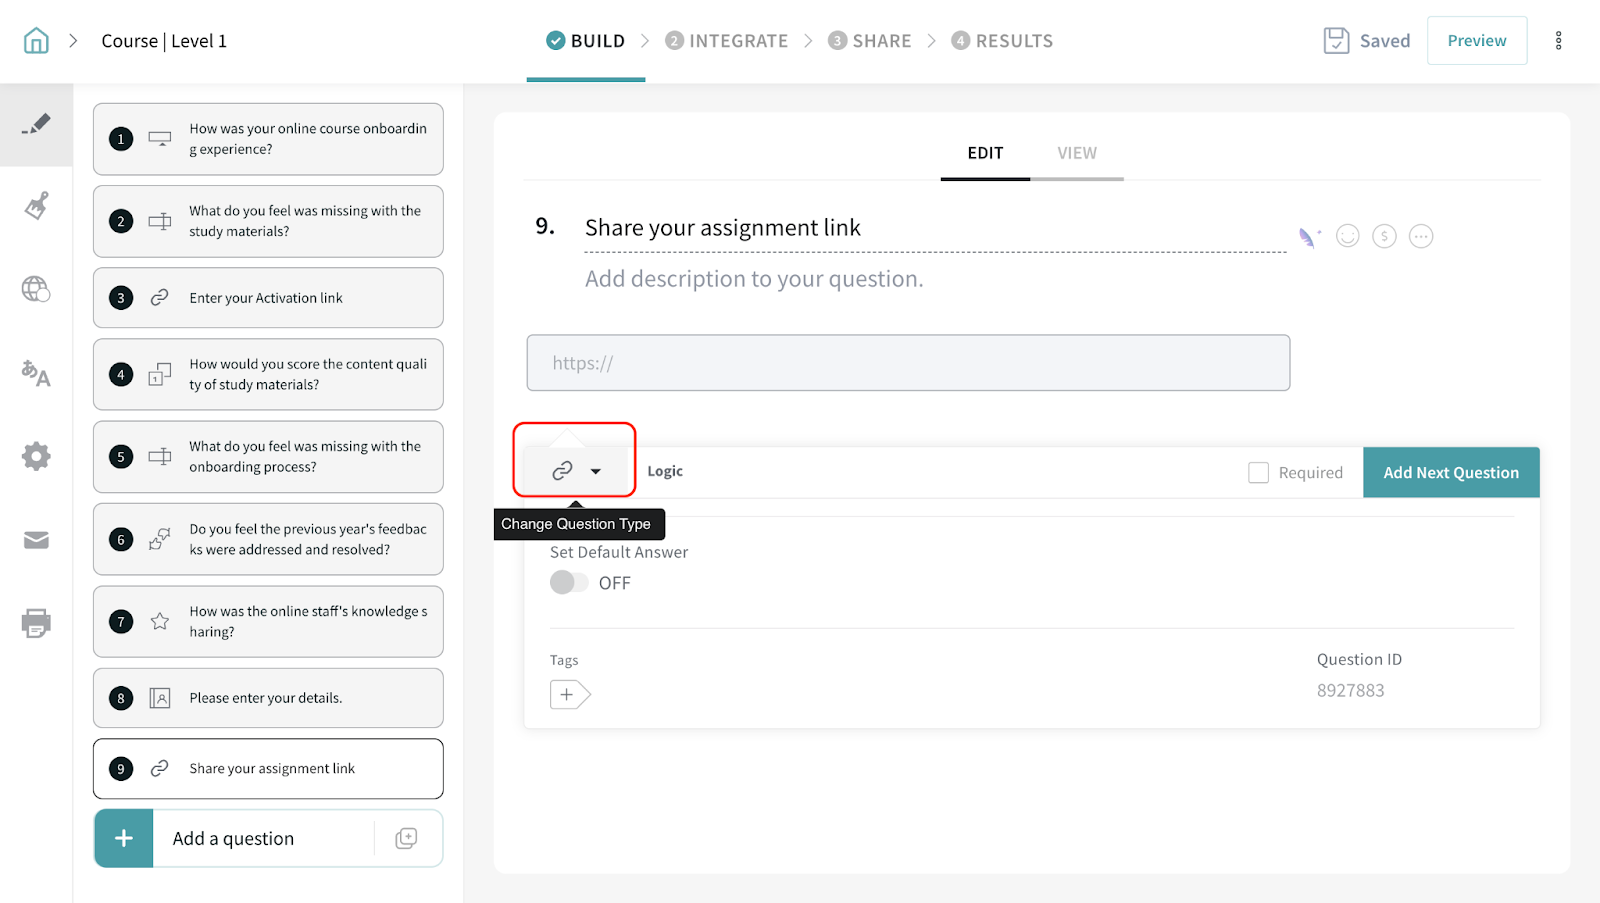Select question 7 about staff's knowledge sharing

(x=268, y=621)
